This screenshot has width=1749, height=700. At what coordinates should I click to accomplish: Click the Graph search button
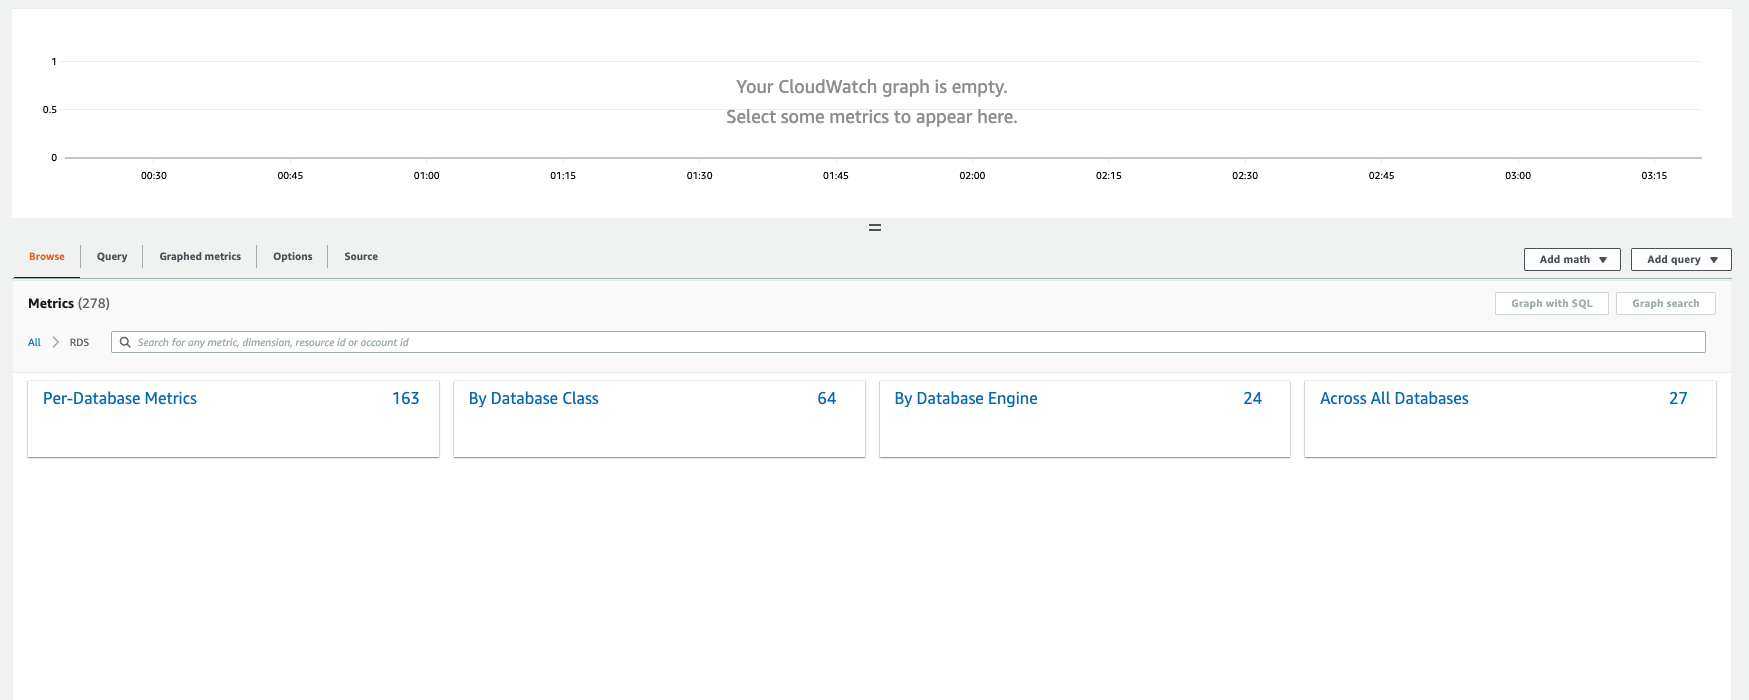point(1665,303)
